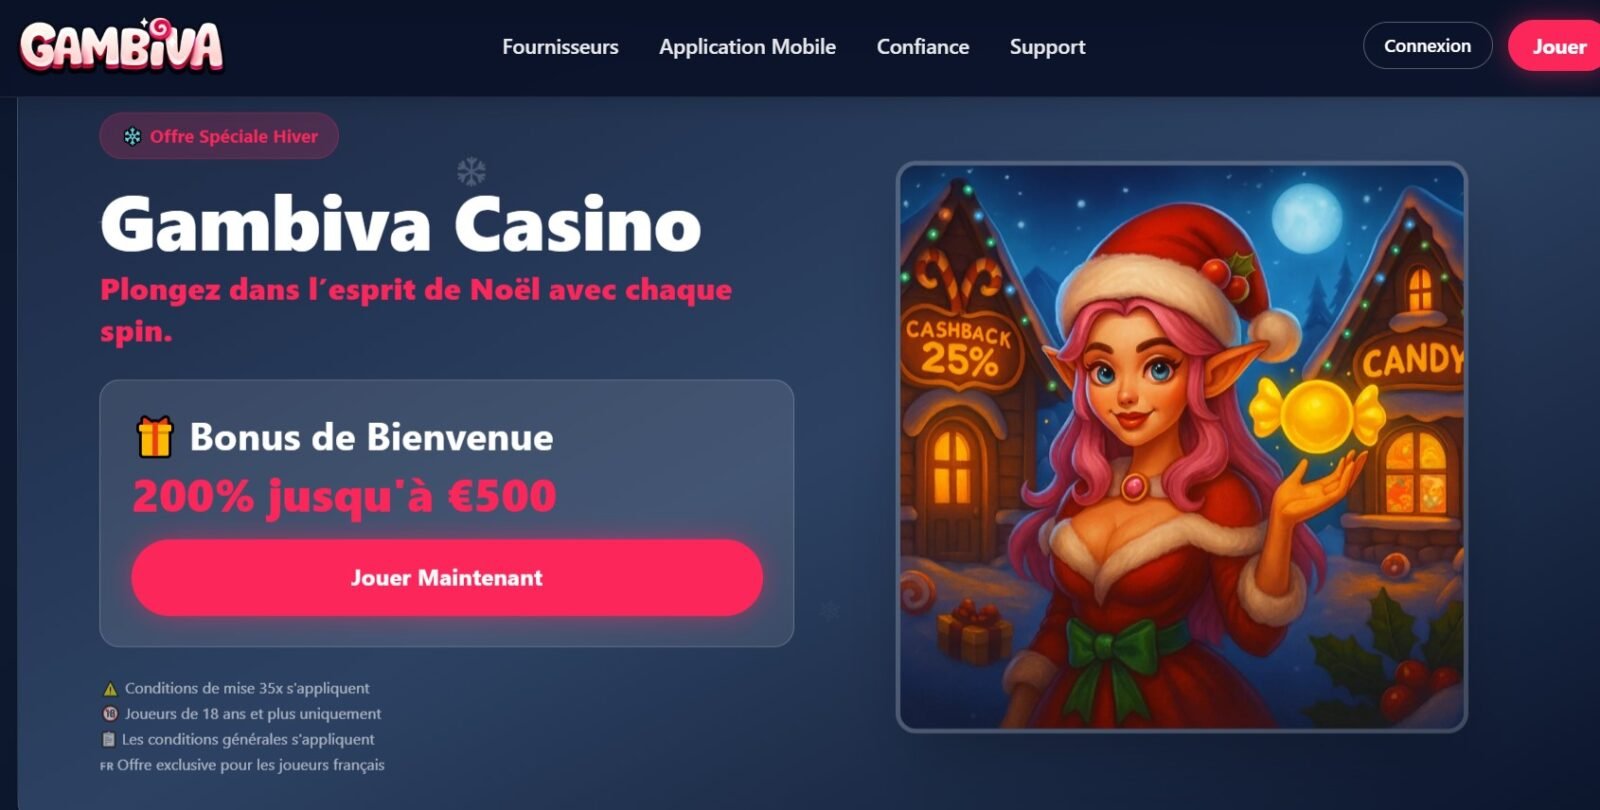The height and width of the screenshot is (810, 1600).
Task: Click the 200% jusqu'à €500 bonus text
Action: pos(344,496)
